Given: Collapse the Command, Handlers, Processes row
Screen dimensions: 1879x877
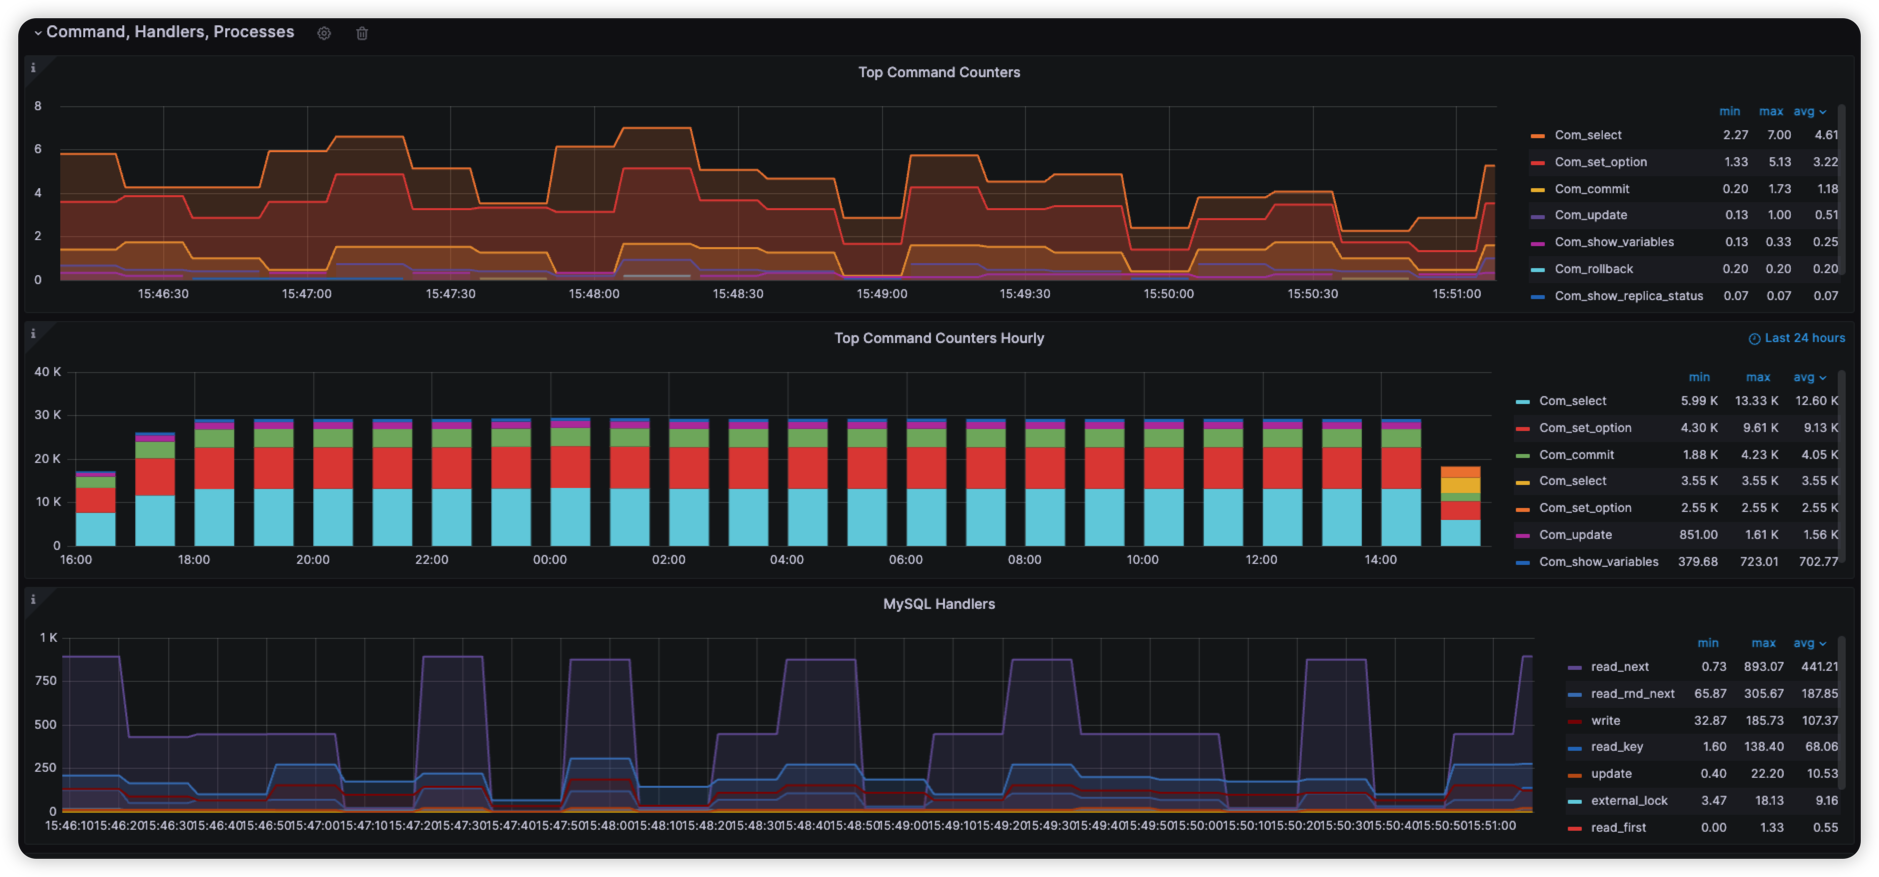Looking at the screenshot, I should coord(38,33).
